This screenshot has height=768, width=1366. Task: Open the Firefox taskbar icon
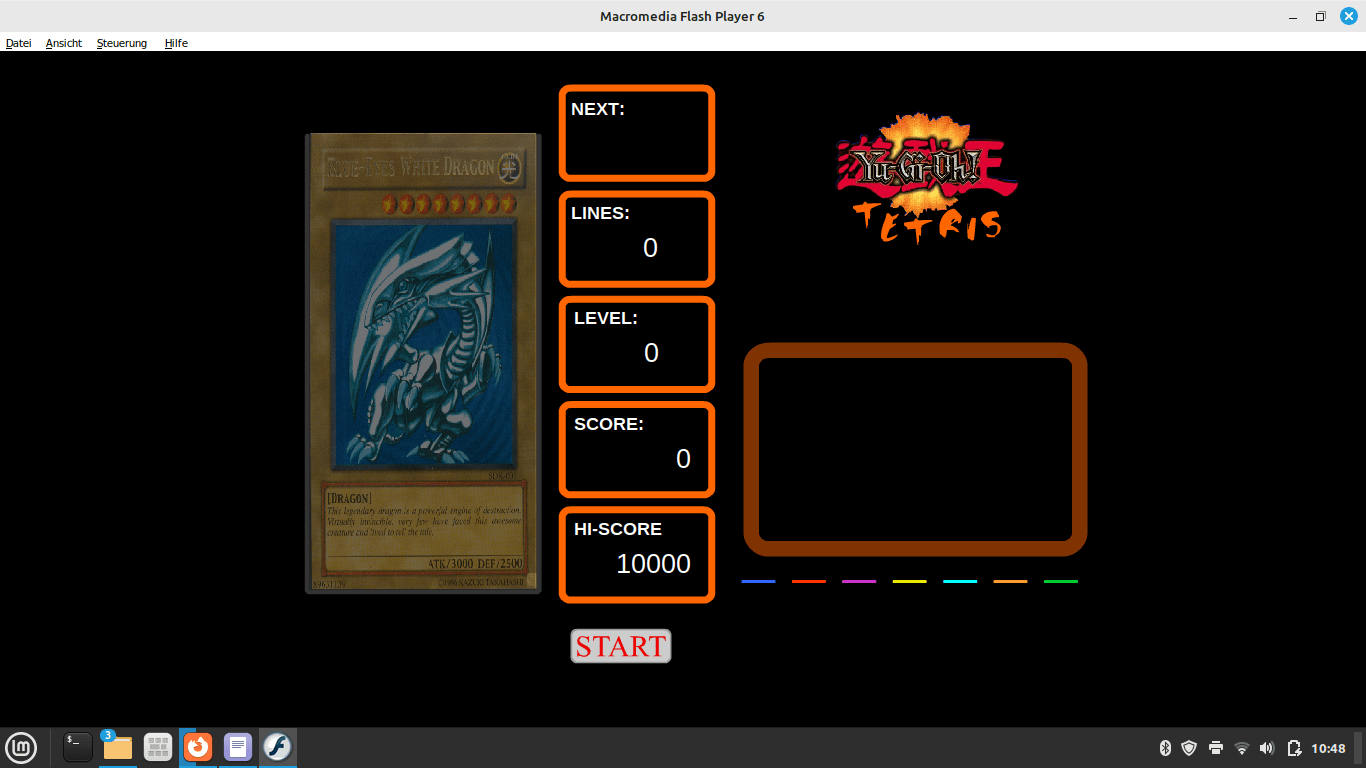point(198,747)
